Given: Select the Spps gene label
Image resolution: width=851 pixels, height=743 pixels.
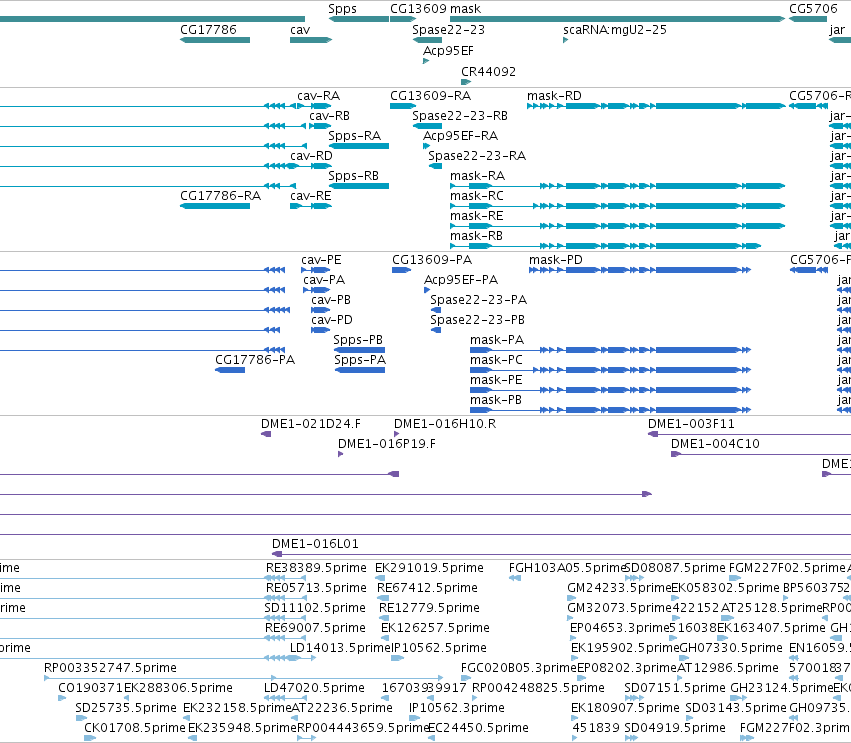Looking at the screenshot, I should pyautogui.click(x=342, y=9).
